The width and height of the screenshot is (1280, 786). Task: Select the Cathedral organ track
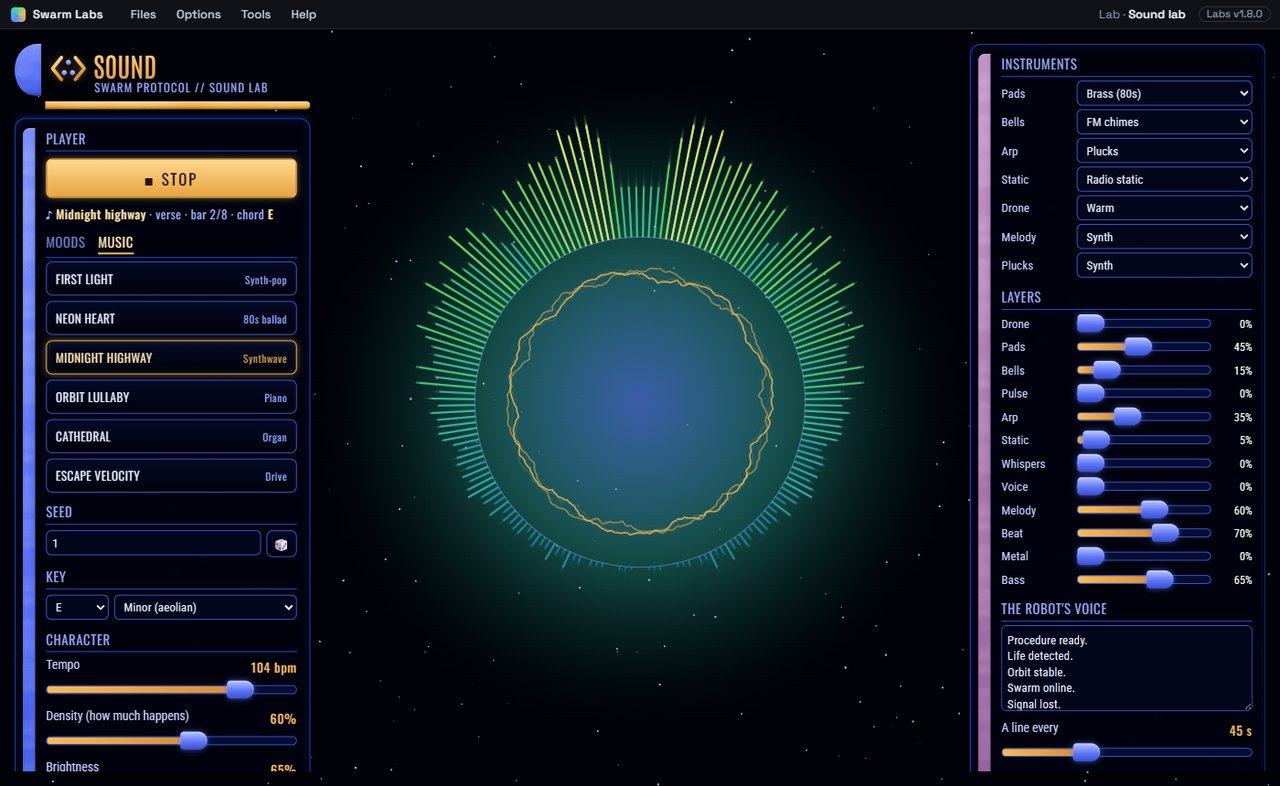[x=171, y=437]
